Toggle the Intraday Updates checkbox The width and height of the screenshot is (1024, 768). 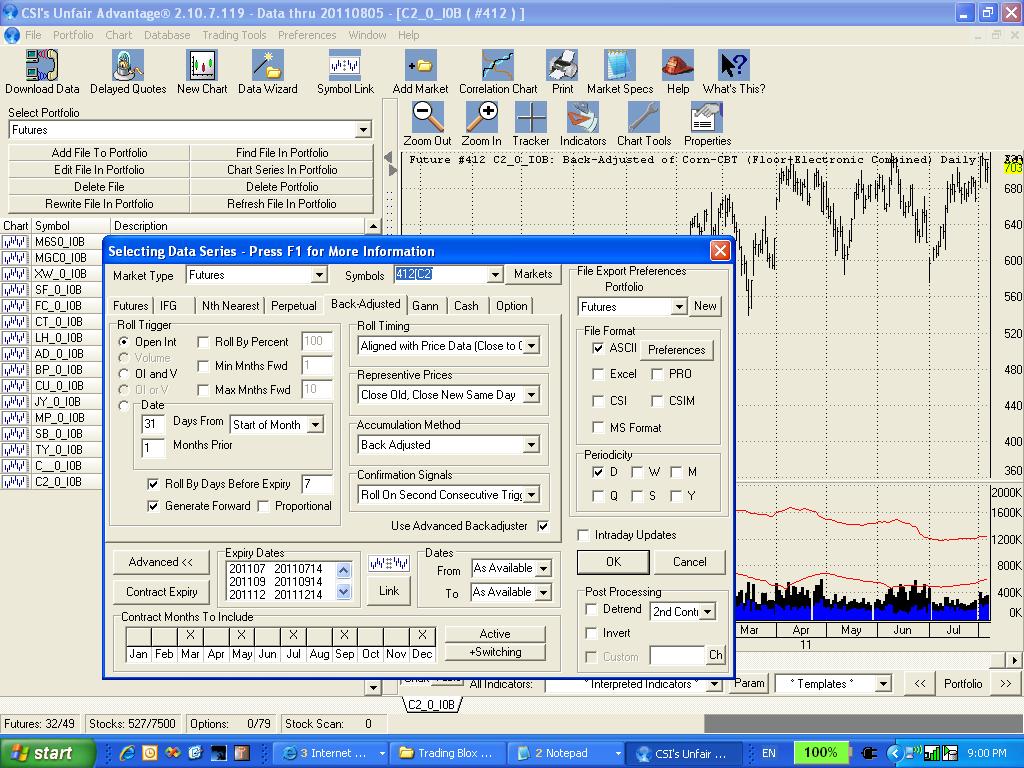coord(584,535)
